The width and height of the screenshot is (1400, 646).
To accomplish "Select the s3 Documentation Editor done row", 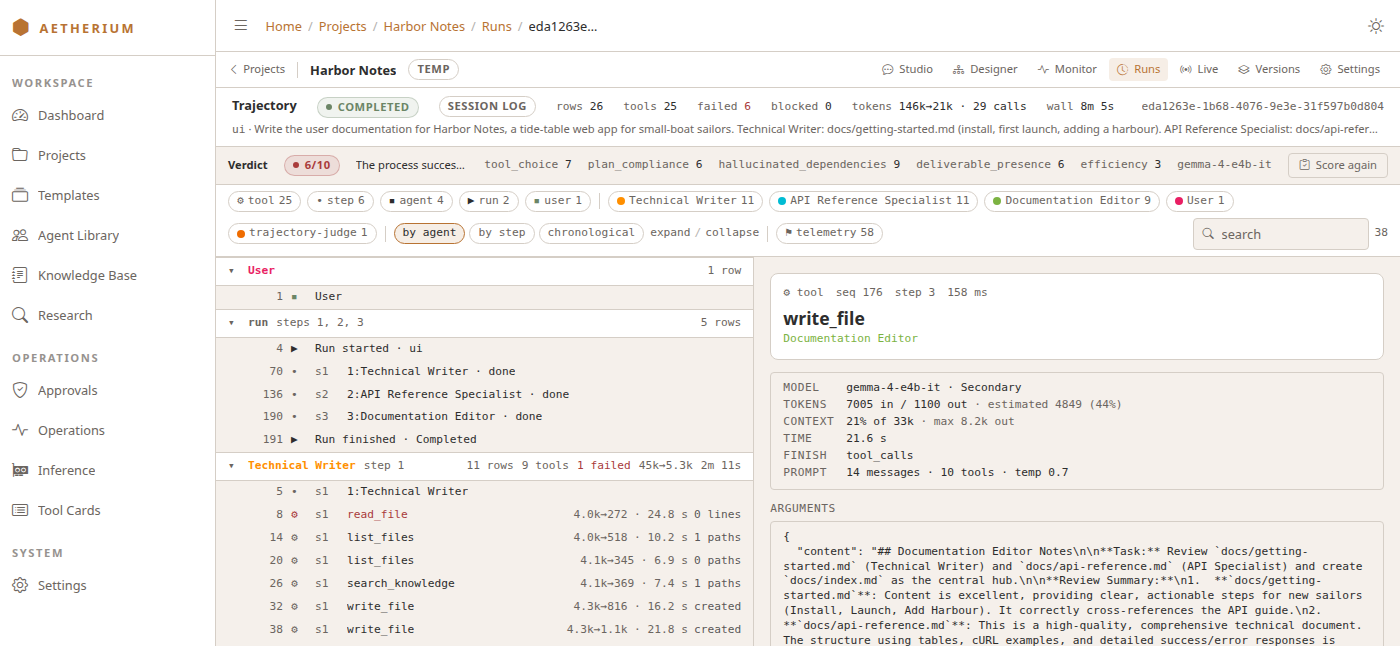I will coord(484,417).
